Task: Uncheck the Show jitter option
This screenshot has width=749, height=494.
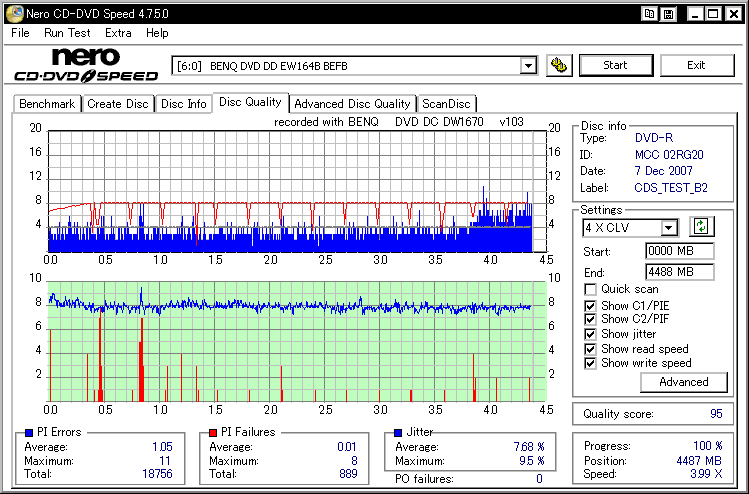Action: (590, 334)
